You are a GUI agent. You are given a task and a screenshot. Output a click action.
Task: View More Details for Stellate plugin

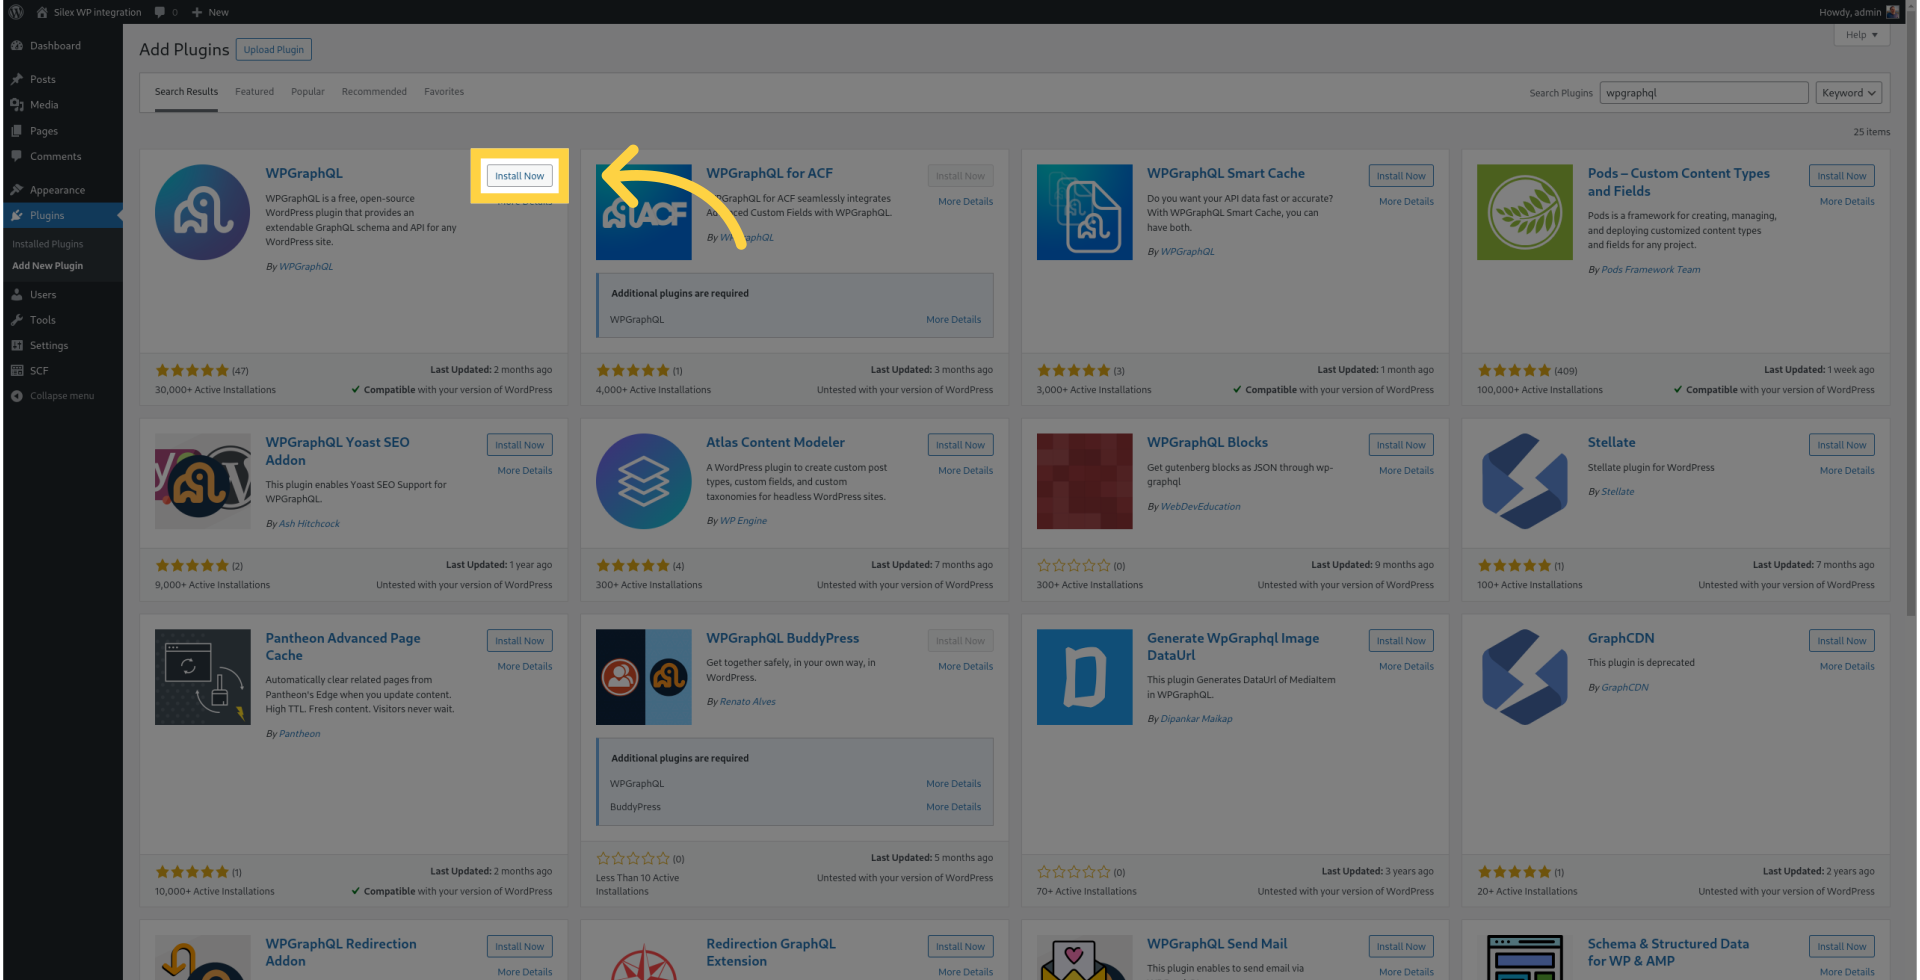coord(1847,471)
